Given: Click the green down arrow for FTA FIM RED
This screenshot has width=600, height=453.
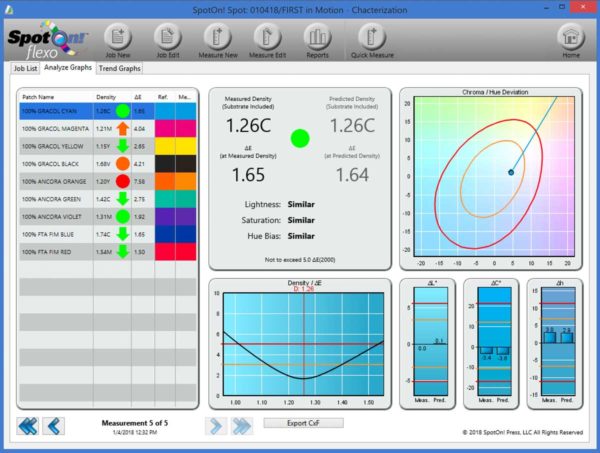Looking at the screenshot, I should click(x=123, y=252).
